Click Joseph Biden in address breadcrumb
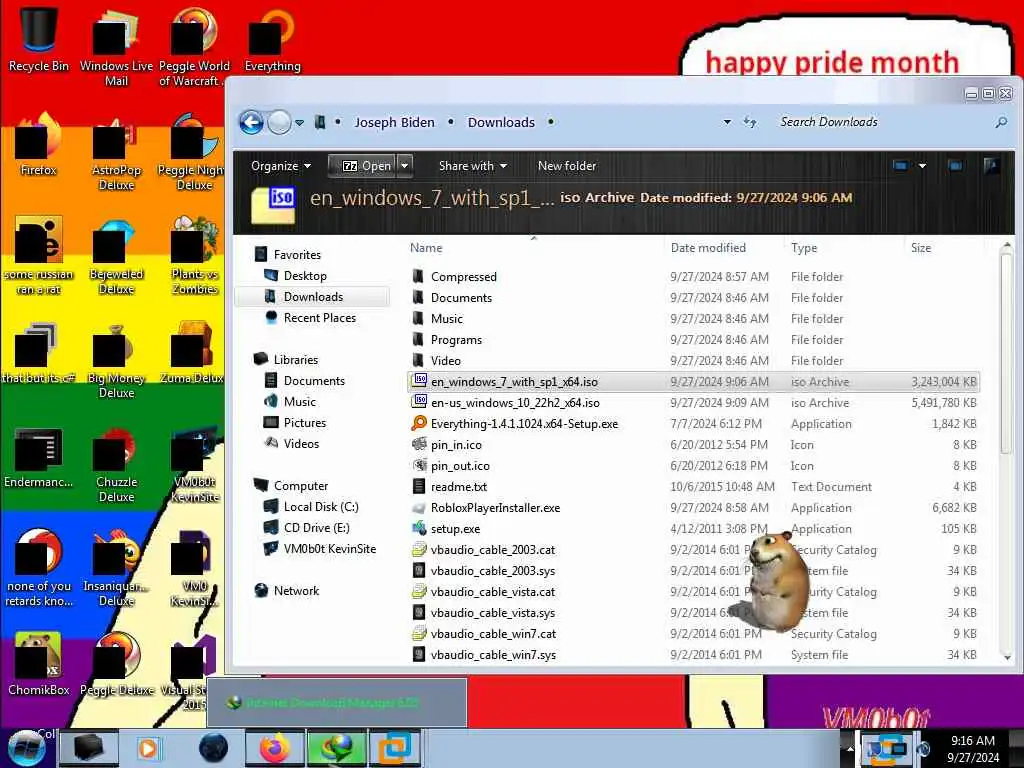The image size is (1024, 768). tap(394, 123)
